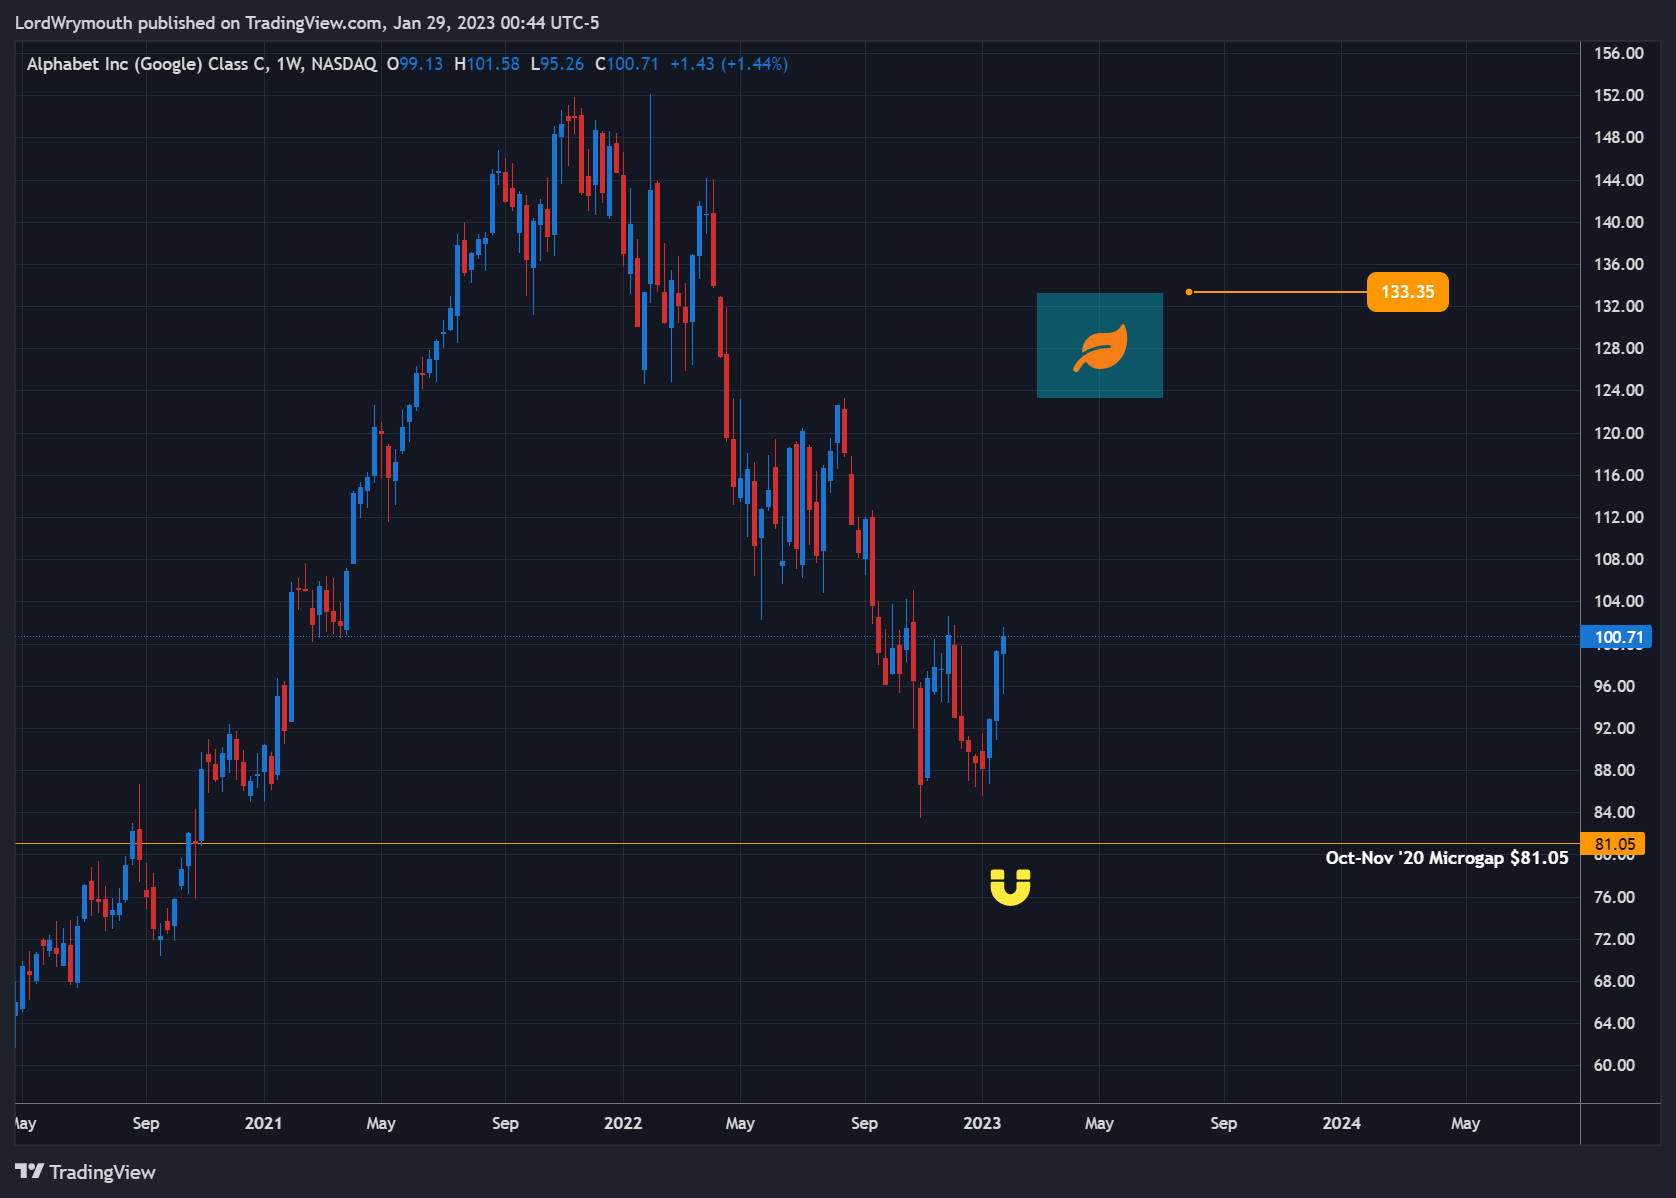Click the 60.00 price axis label
The height and width of the screenshot is (1198, 1676).
coord(1614,1065)
